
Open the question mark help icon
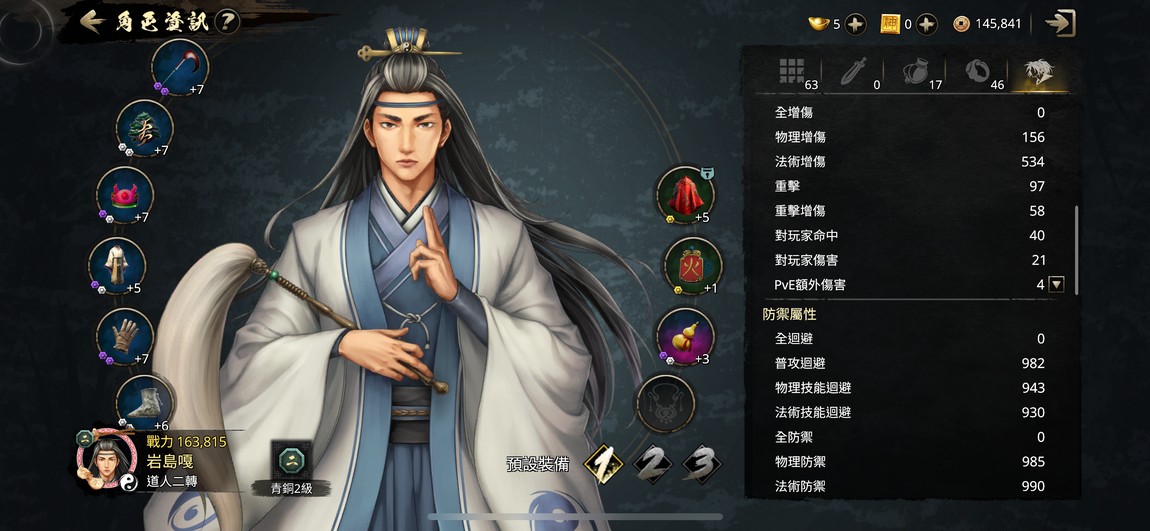click(228, 22)
